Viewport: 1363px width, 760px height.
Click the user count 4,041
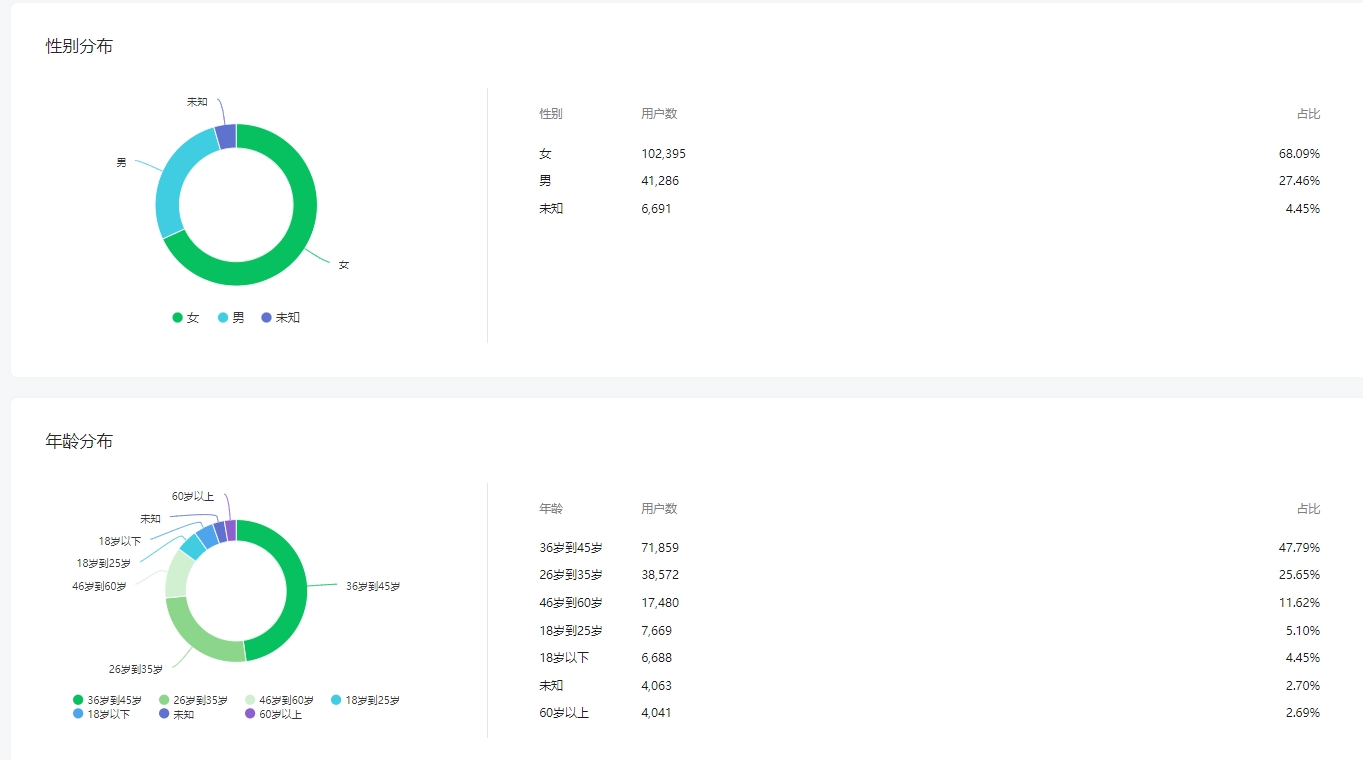tap(656, 713)
